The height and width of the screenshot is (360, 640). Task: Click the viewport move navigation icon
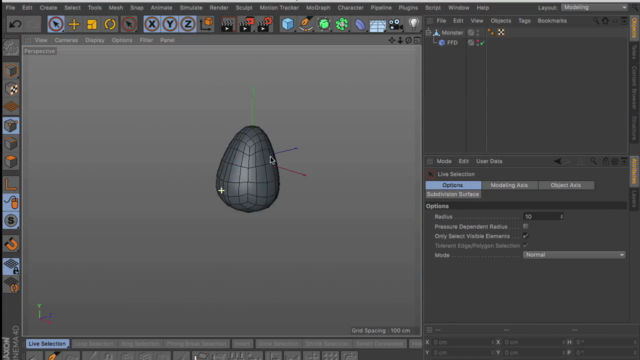[392, 40]
